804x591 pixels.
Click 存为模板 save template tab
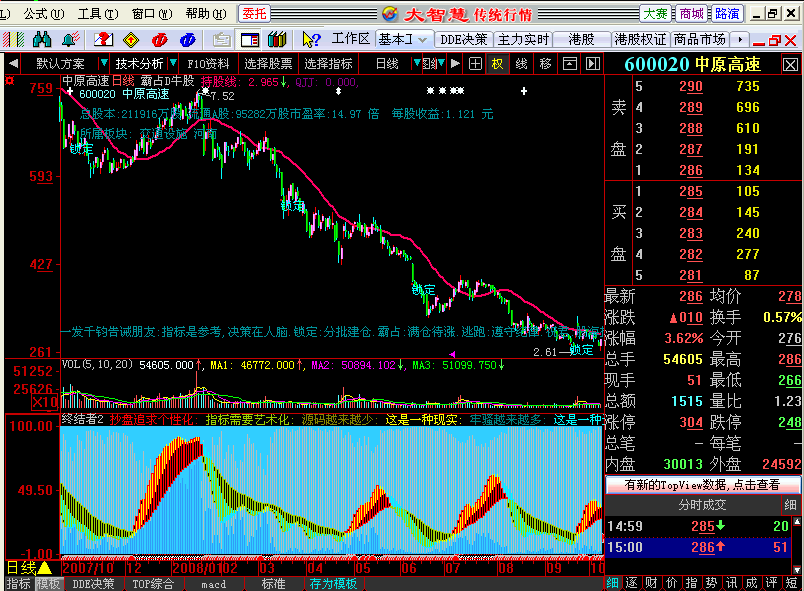[x=334, y=584]
